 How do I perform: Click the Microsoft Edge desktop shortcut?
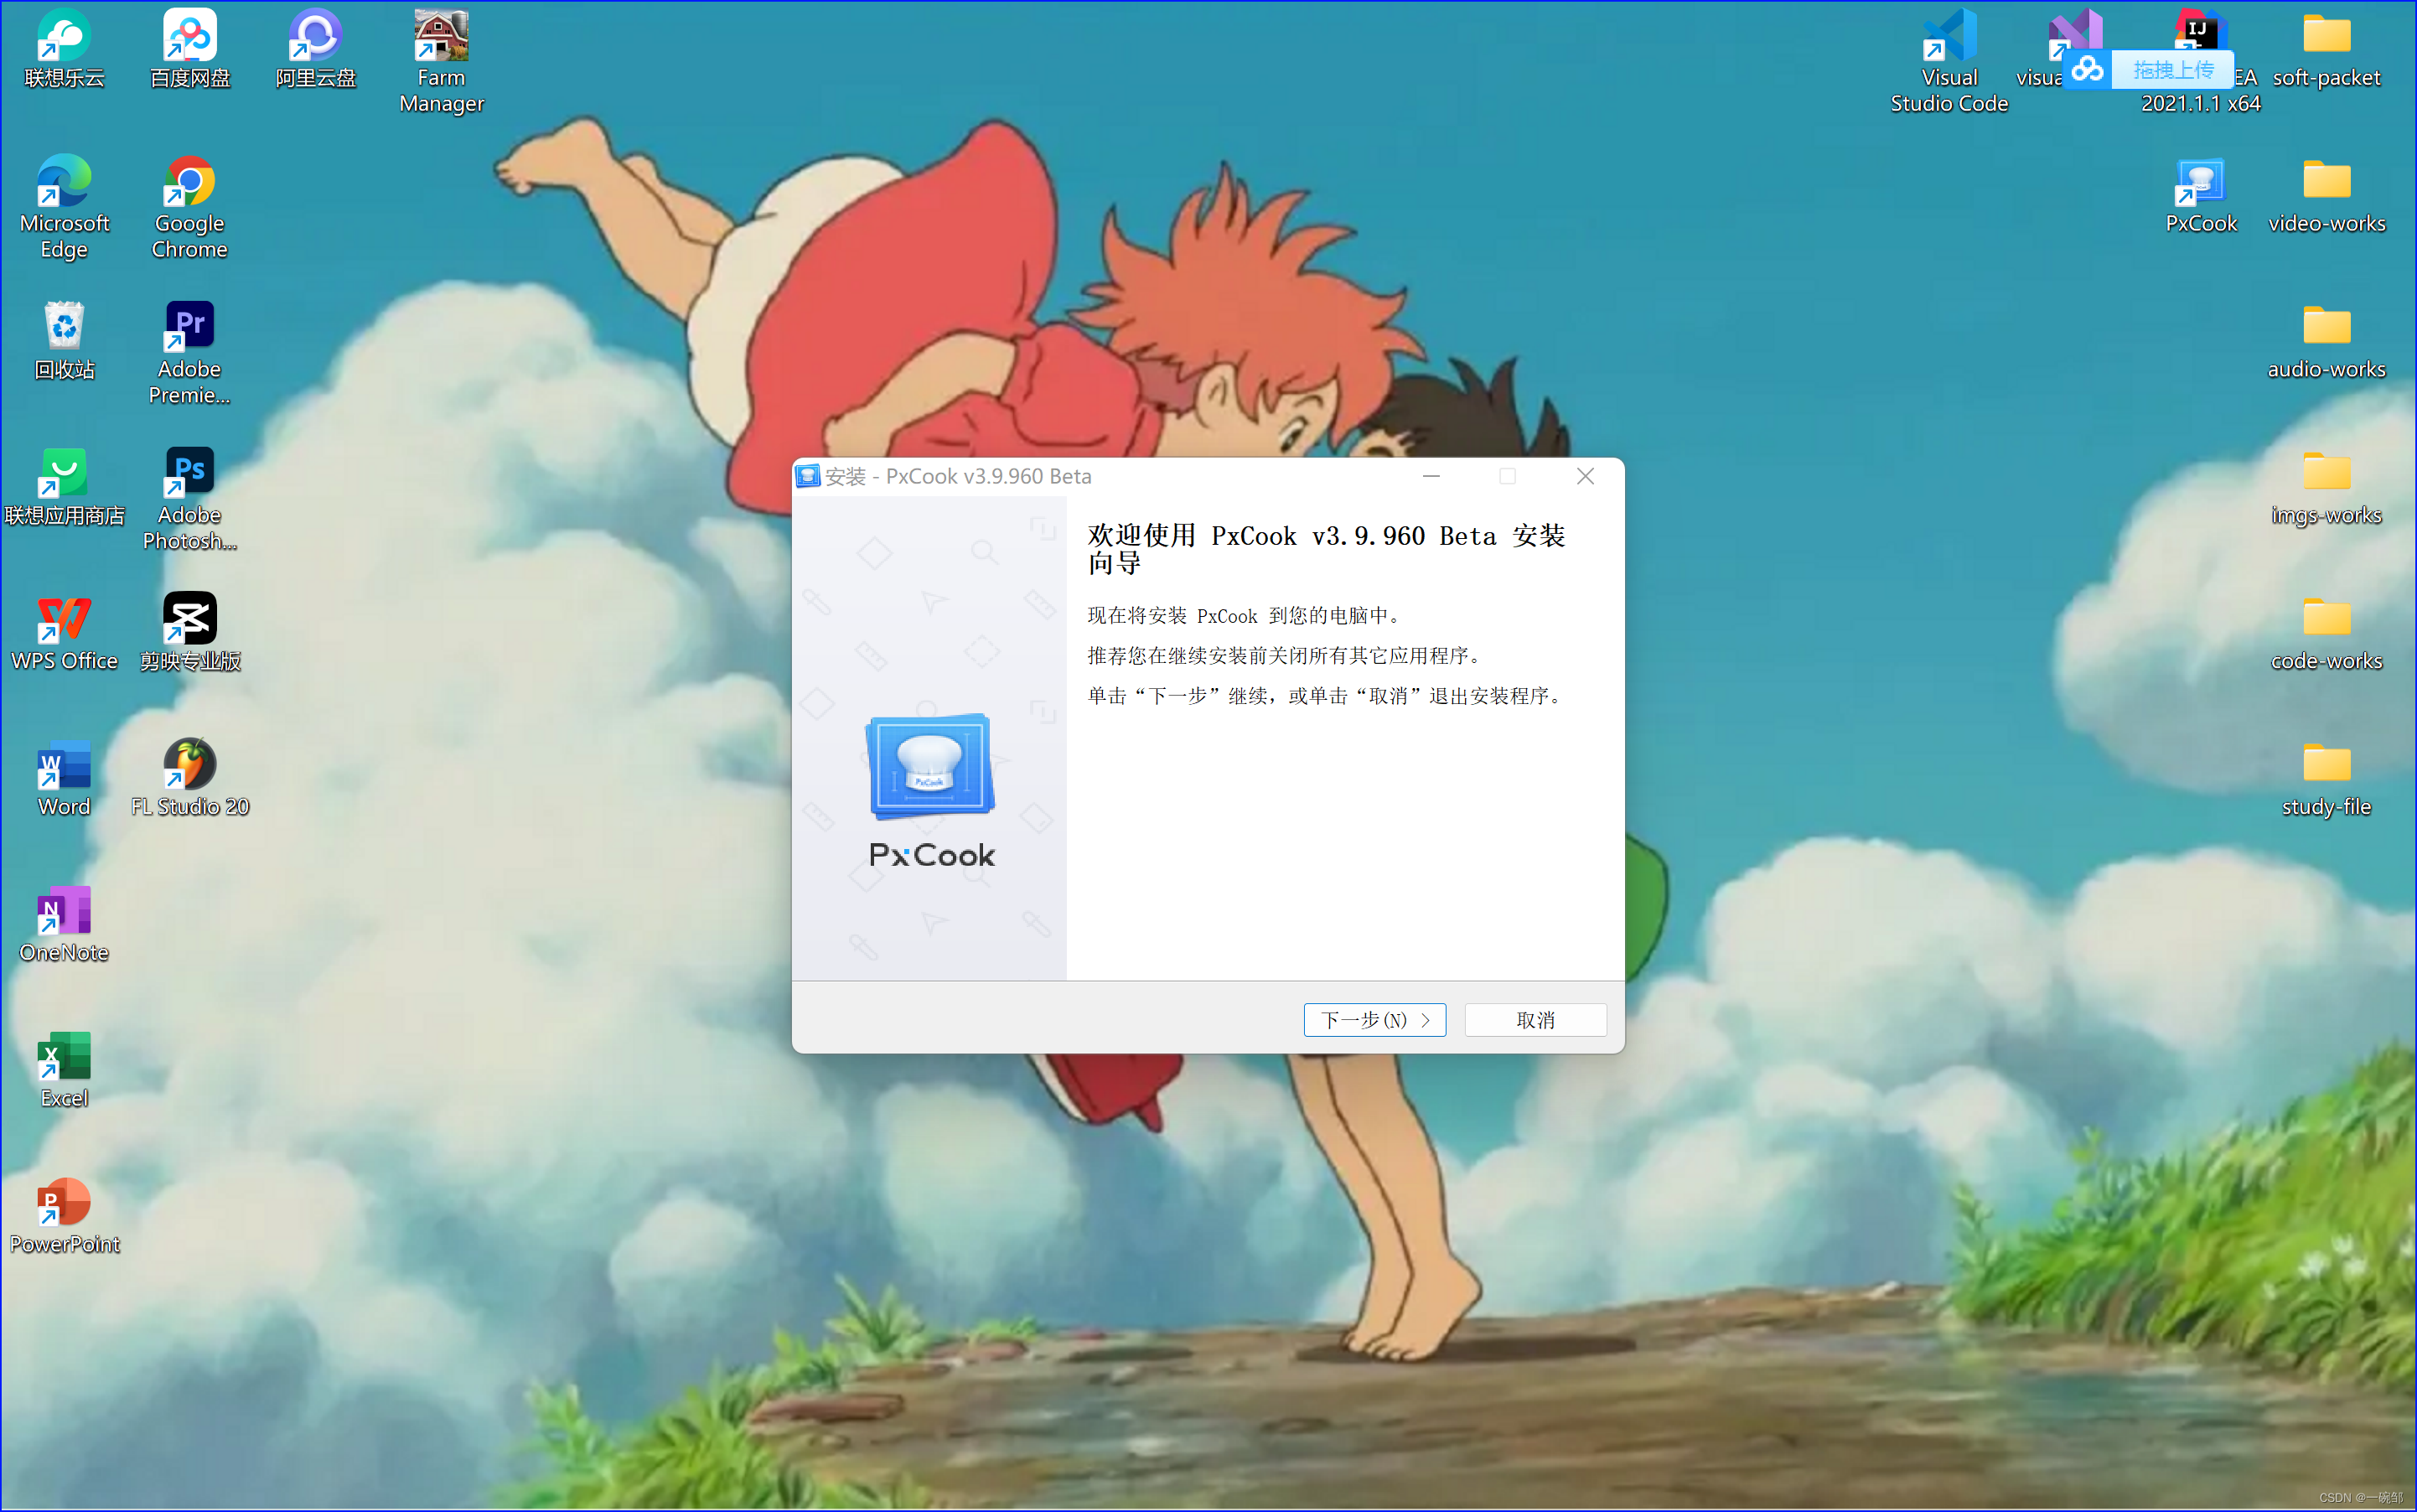[x=64, y=208]
